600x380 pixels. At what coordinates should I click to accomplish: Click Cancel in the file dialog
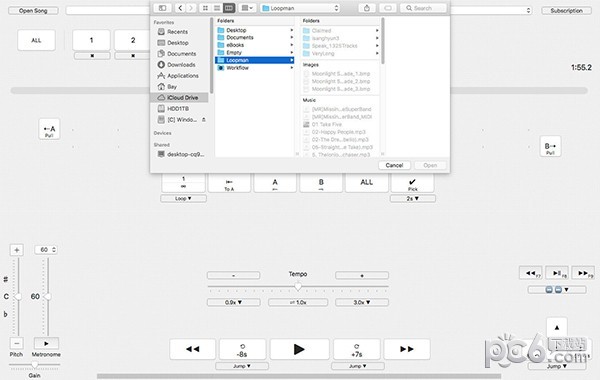pos(394,165)
